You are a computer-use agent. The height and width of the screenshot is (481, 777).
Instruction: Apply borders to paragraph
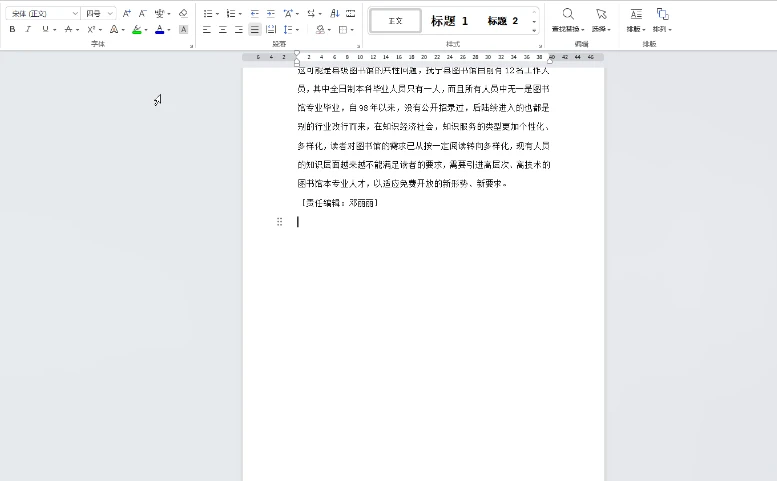(343, 30)
